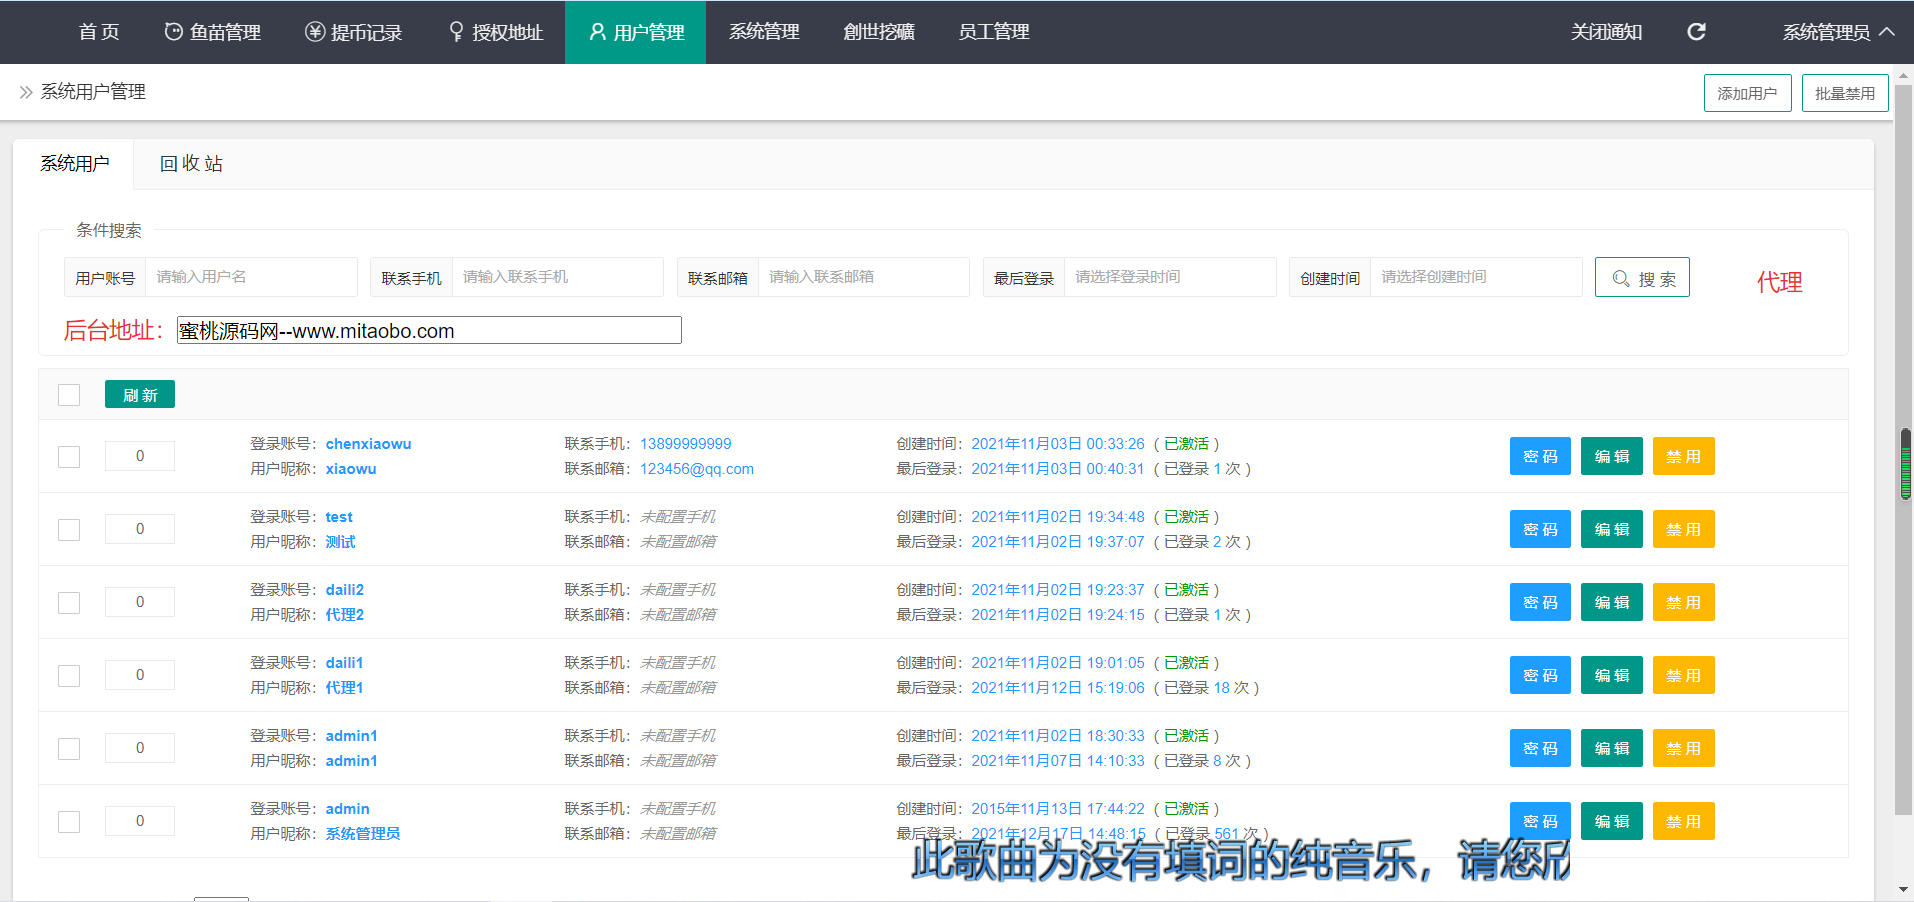
Task: Focus the 用户账号 username input field
Action: pos(250,277)
